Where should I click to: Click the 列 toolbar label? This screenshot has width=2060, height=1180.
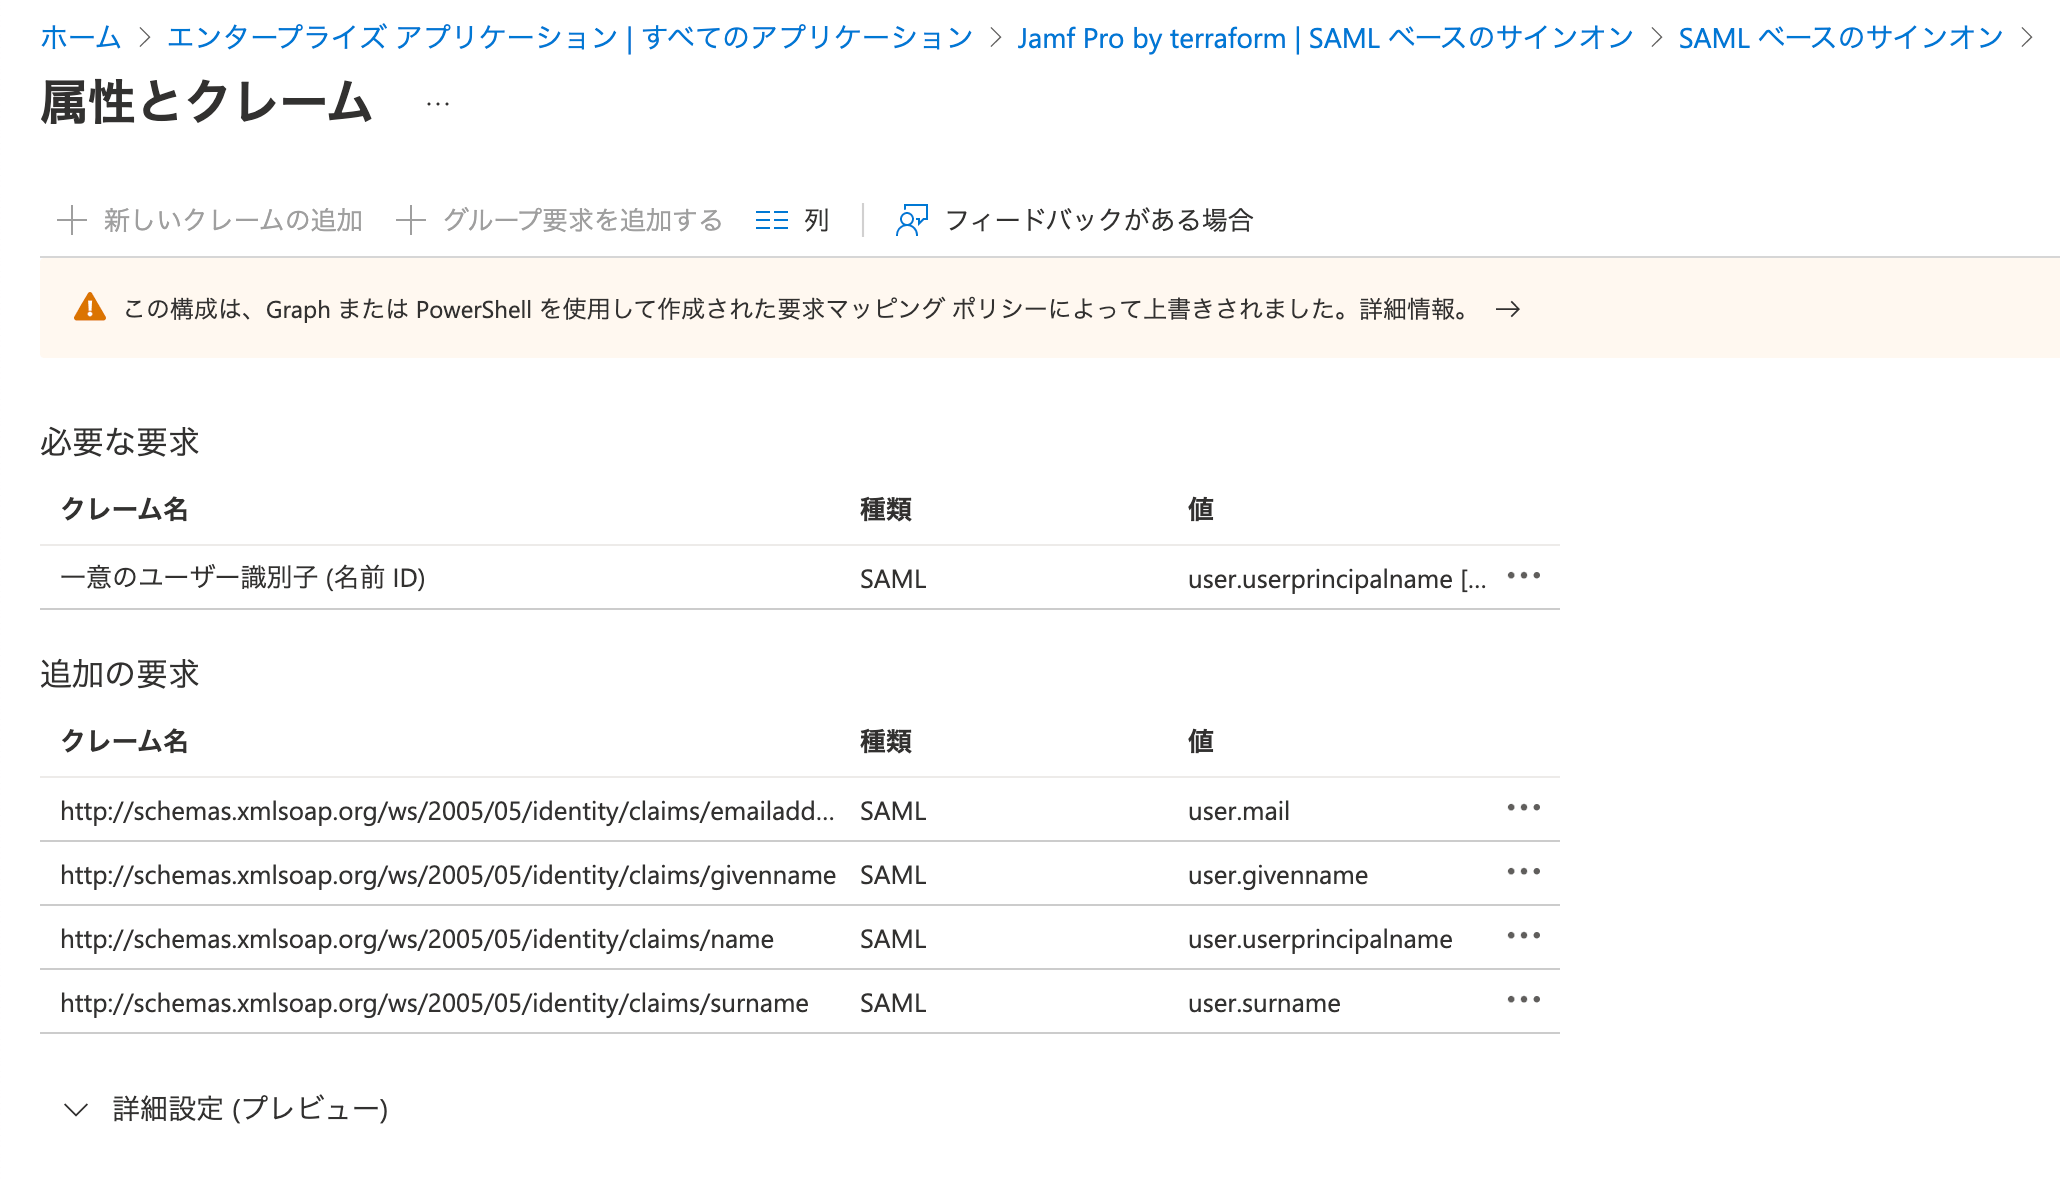[817, 220]
